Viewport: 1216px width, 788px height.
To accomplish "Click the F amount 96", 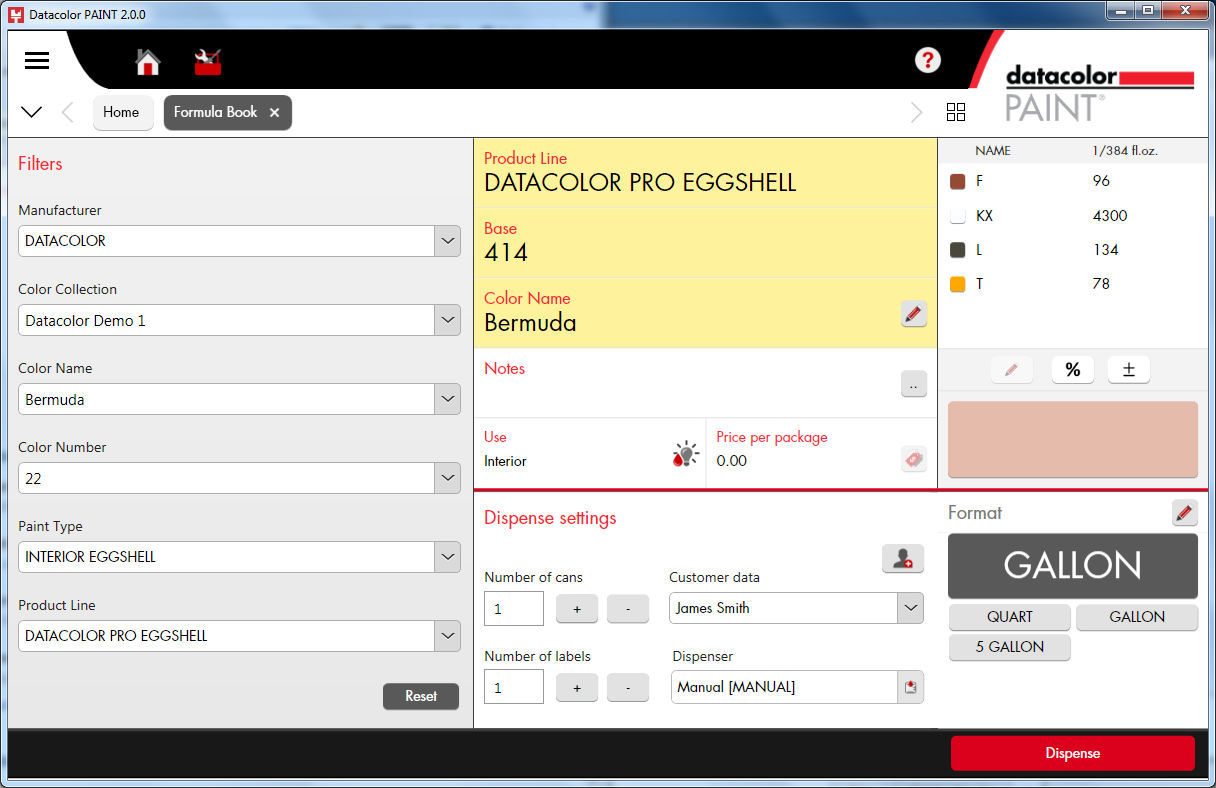I will 1102,181.
